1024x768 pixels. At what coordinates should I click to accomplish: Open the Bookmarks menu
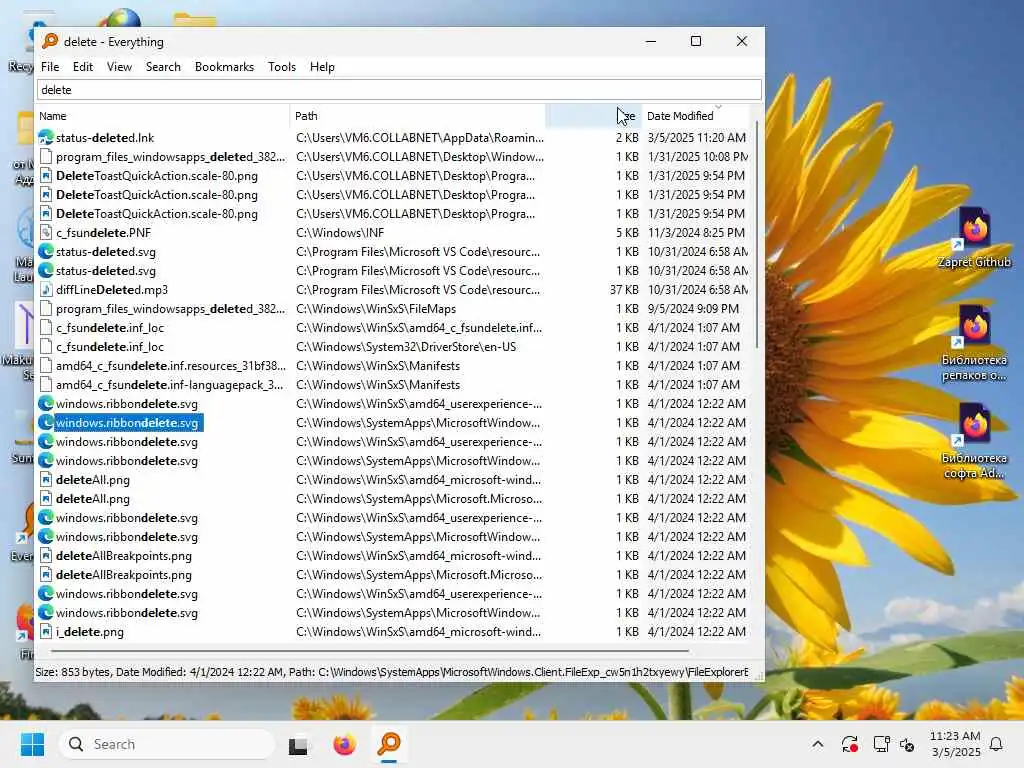(224, 67)
